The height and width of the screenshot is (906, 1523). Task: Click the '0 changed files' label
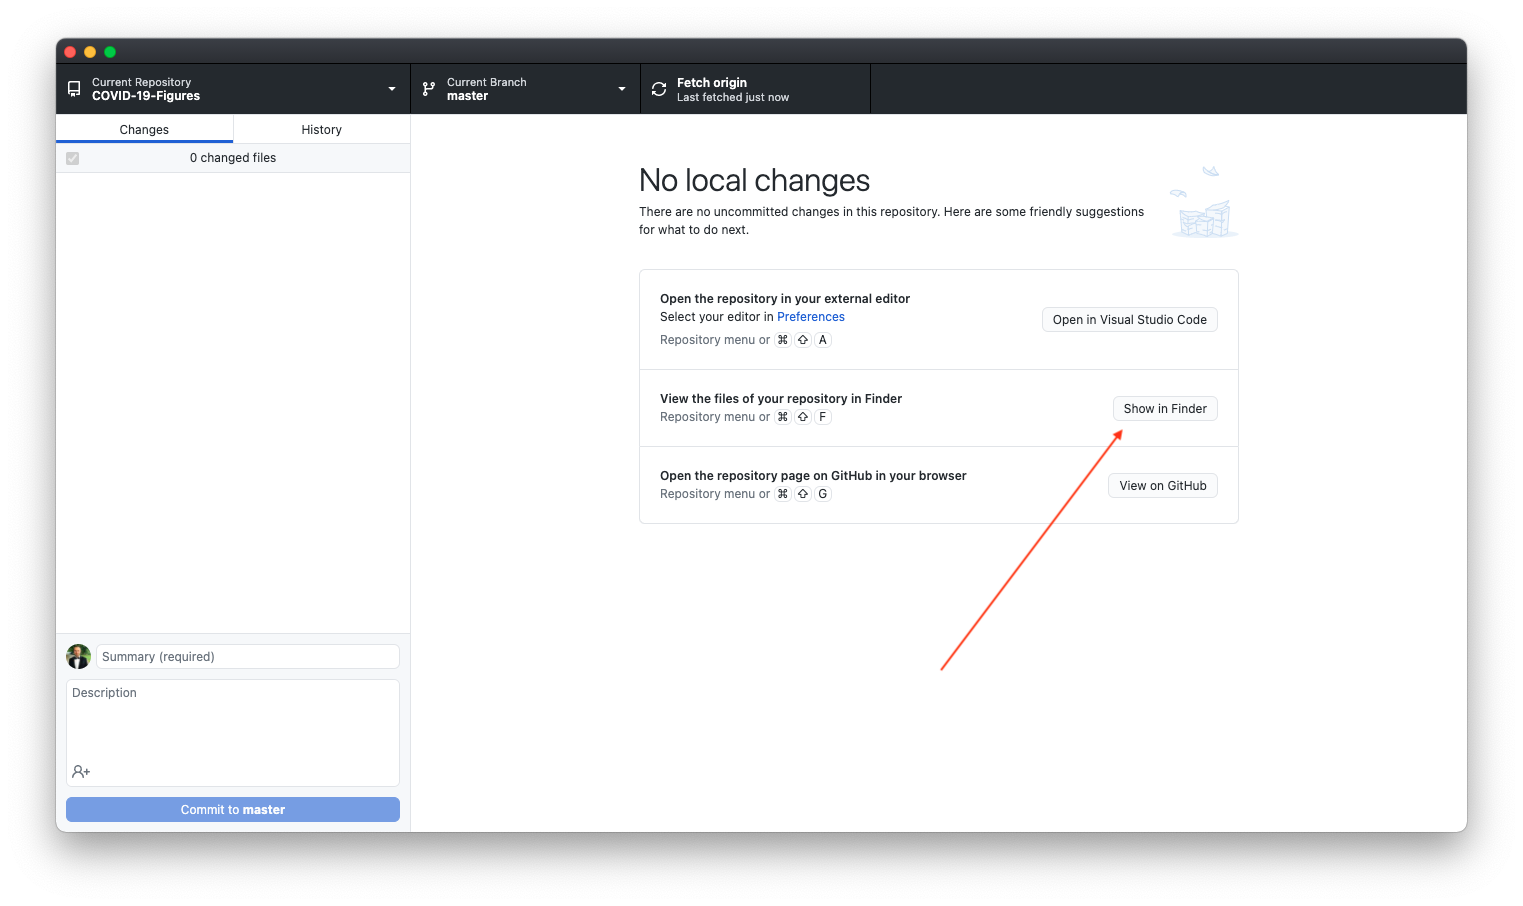(x=233, y=158)
